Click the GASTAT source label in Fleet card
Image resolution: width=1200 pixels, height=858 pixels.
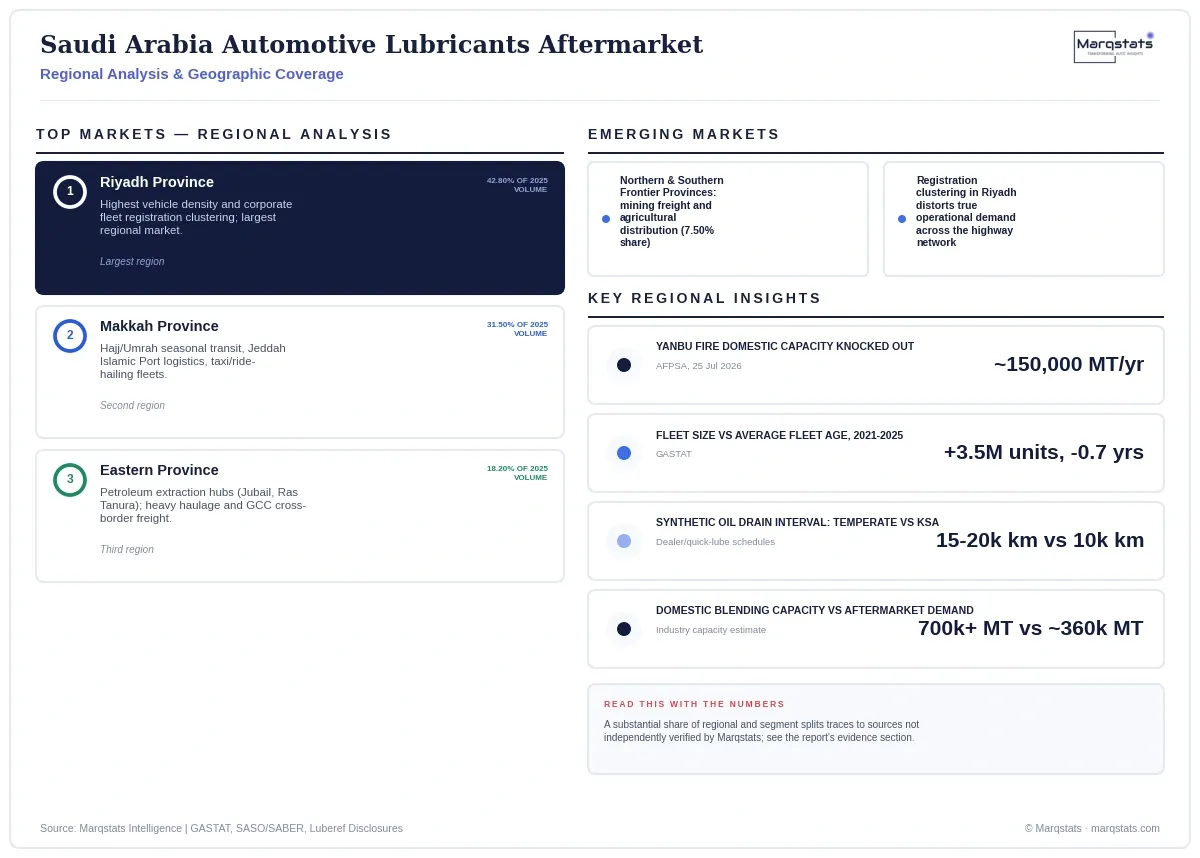(x=674, y=454)
